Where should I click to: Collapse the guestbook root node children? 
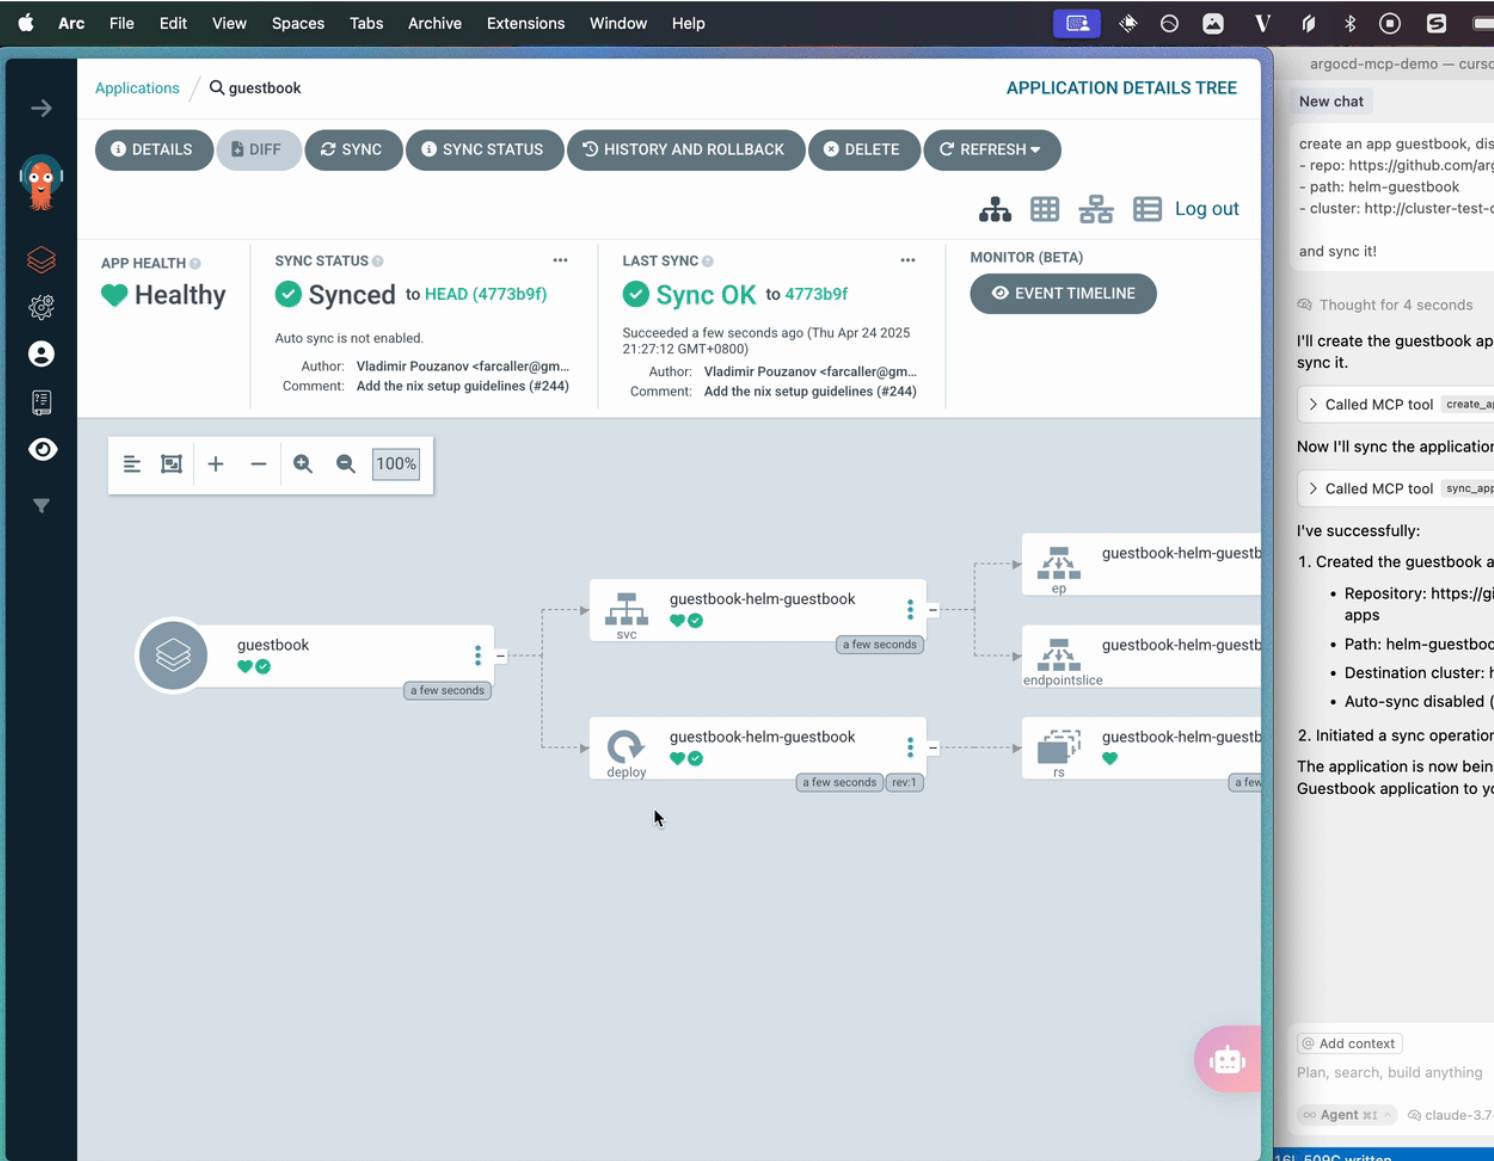click(500, 656)
